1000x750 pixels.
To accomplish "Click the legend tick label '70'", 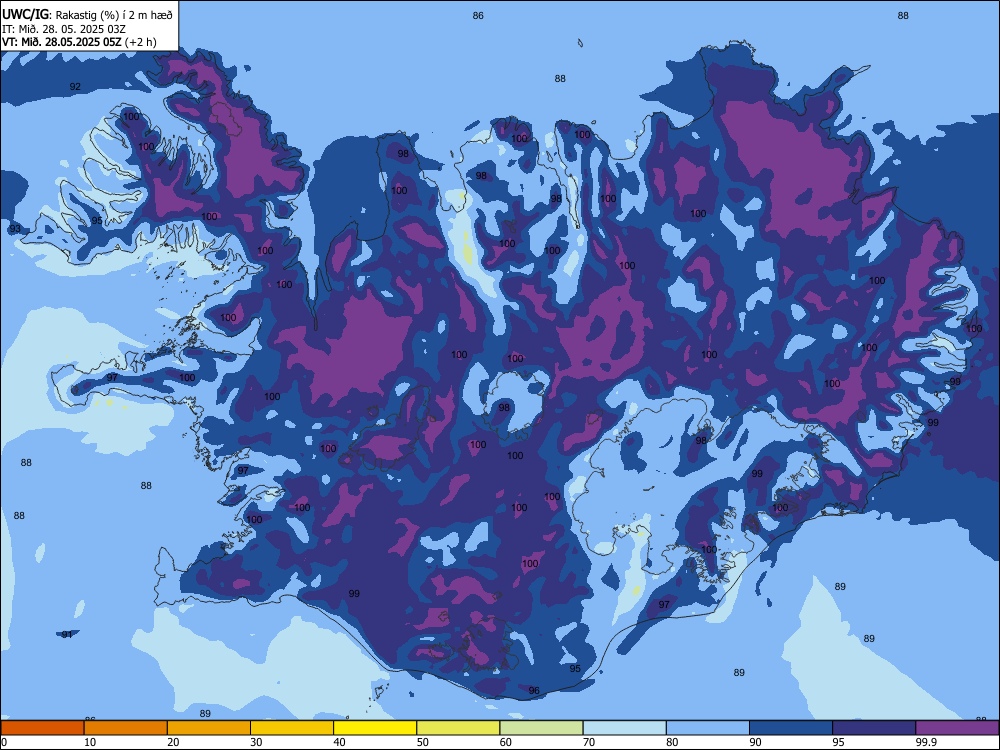I will point(589,742).
